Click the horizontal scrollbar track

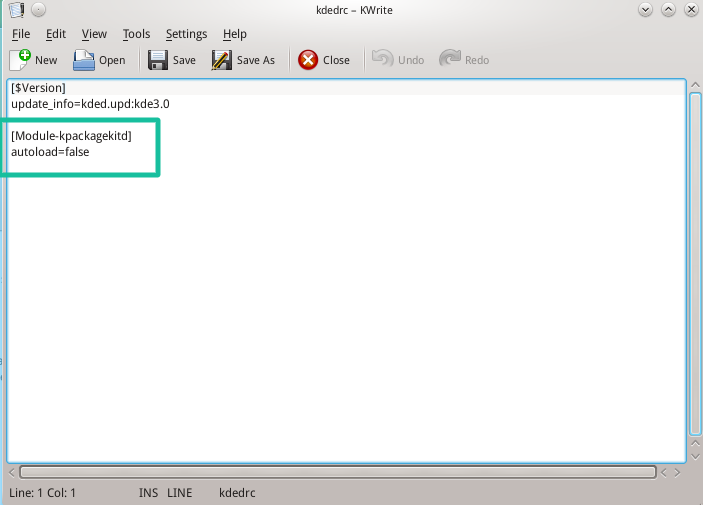point(338,472)
